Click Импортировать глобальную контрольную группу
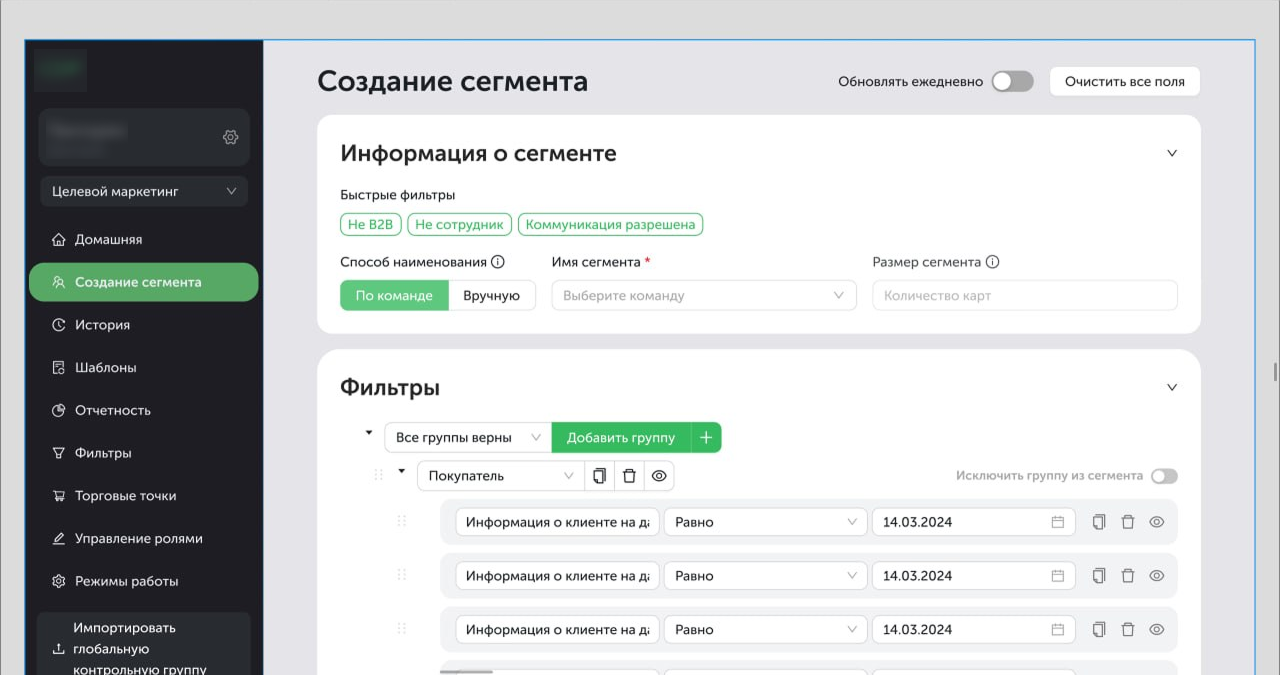 [144, 646]
